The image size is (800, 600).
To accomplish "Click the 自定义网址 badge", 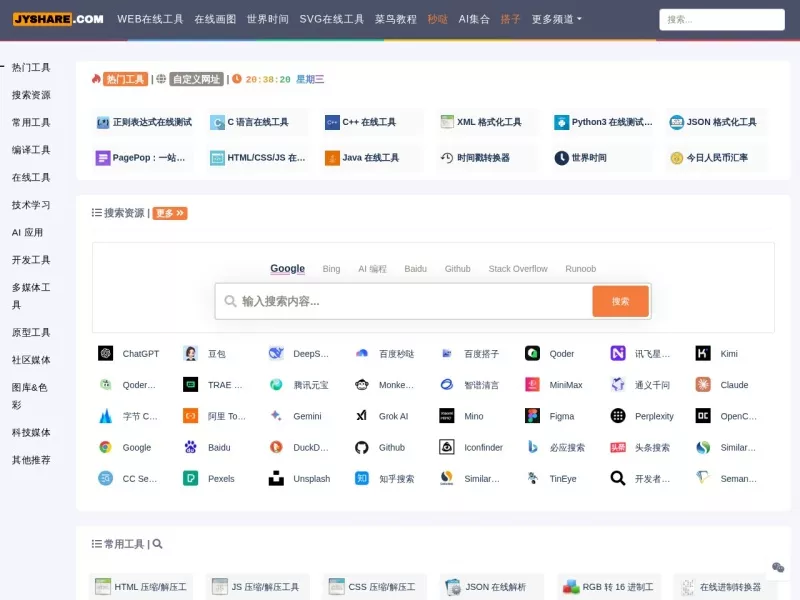I will click(196, 79).
